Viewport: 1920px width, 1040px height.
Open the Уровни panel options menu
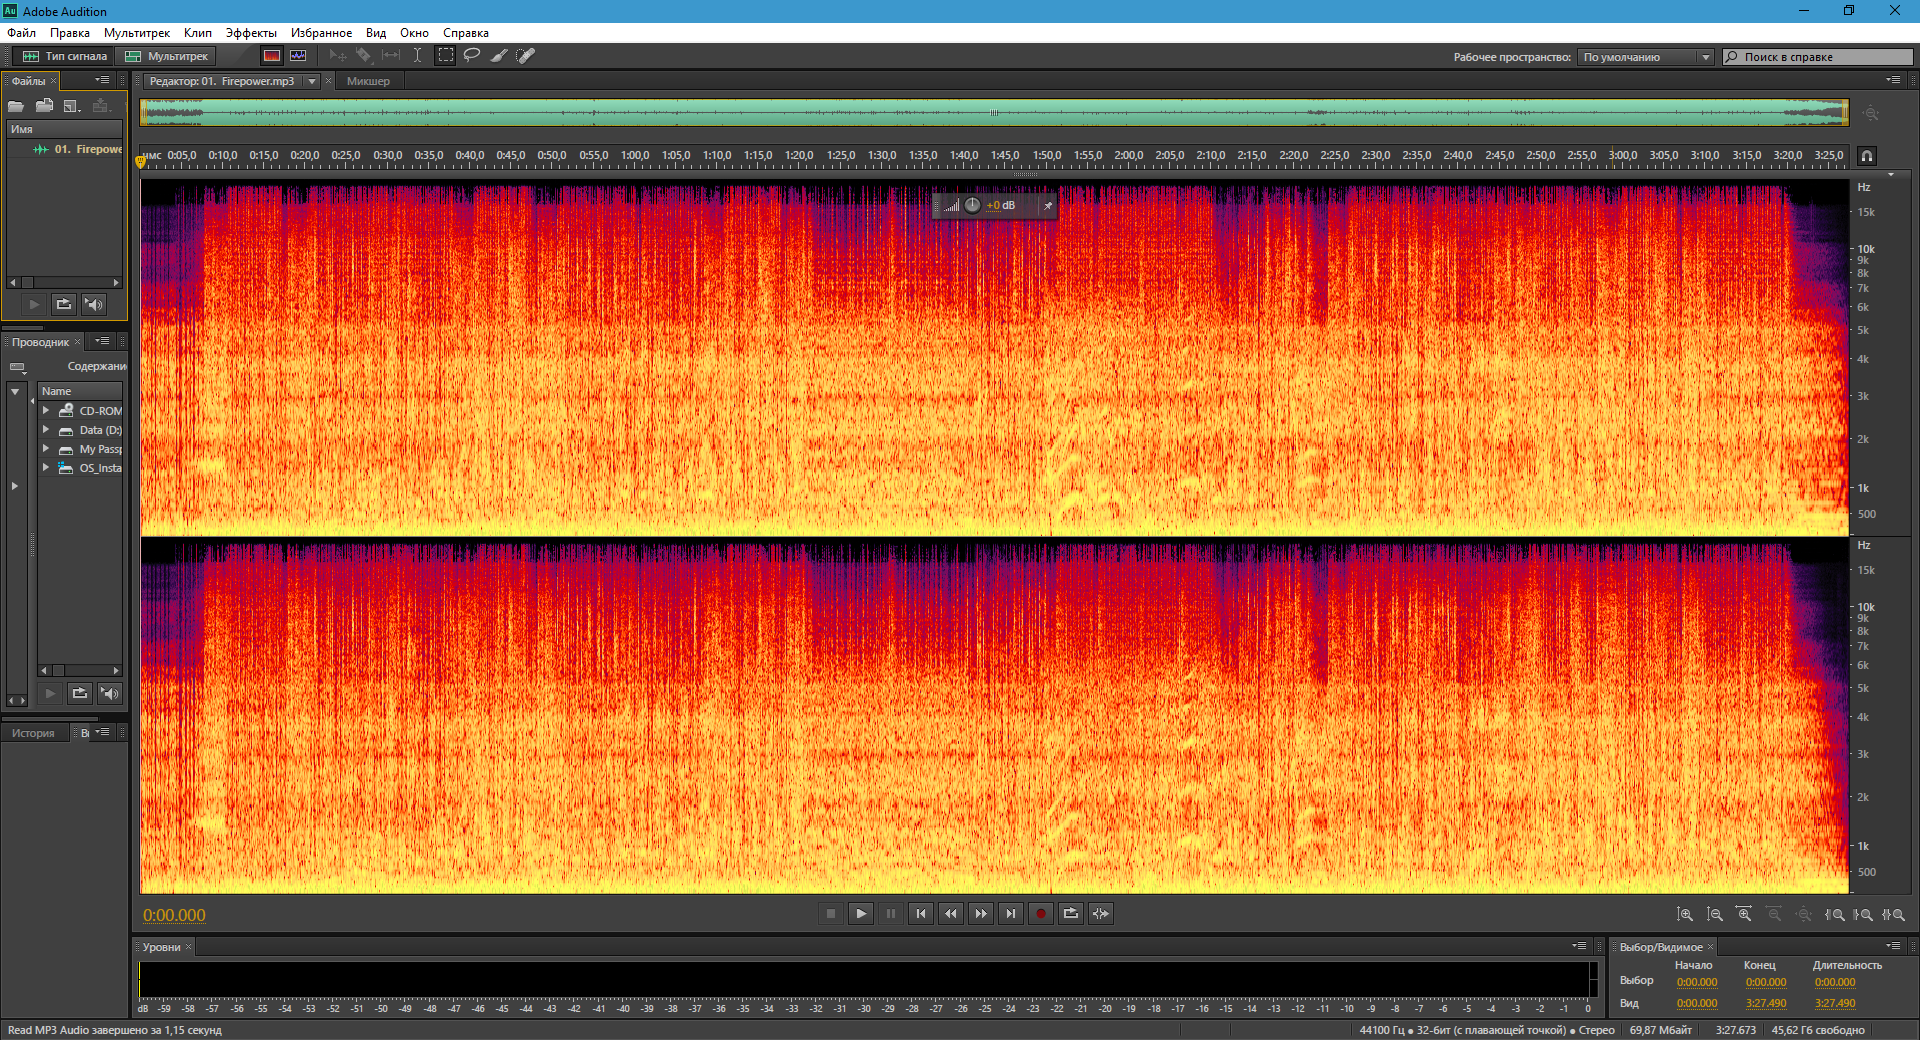(1579, 946)
